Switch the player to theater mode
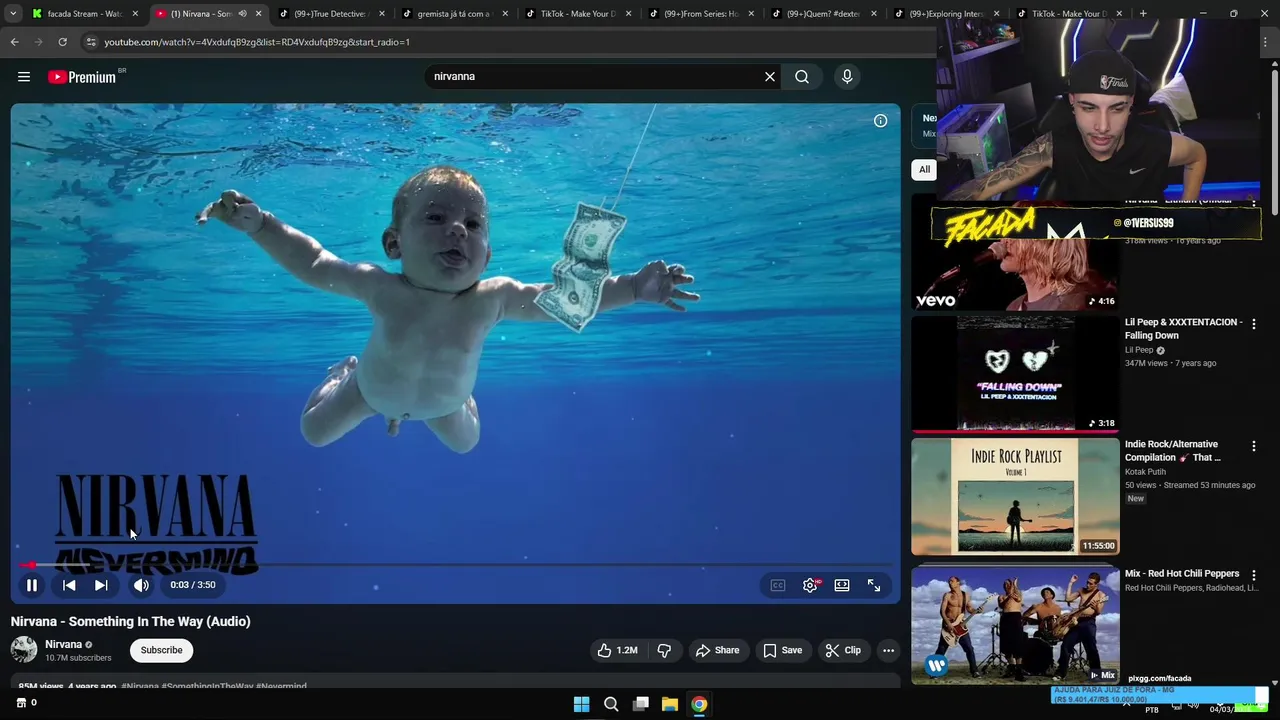 pos(842,585)
